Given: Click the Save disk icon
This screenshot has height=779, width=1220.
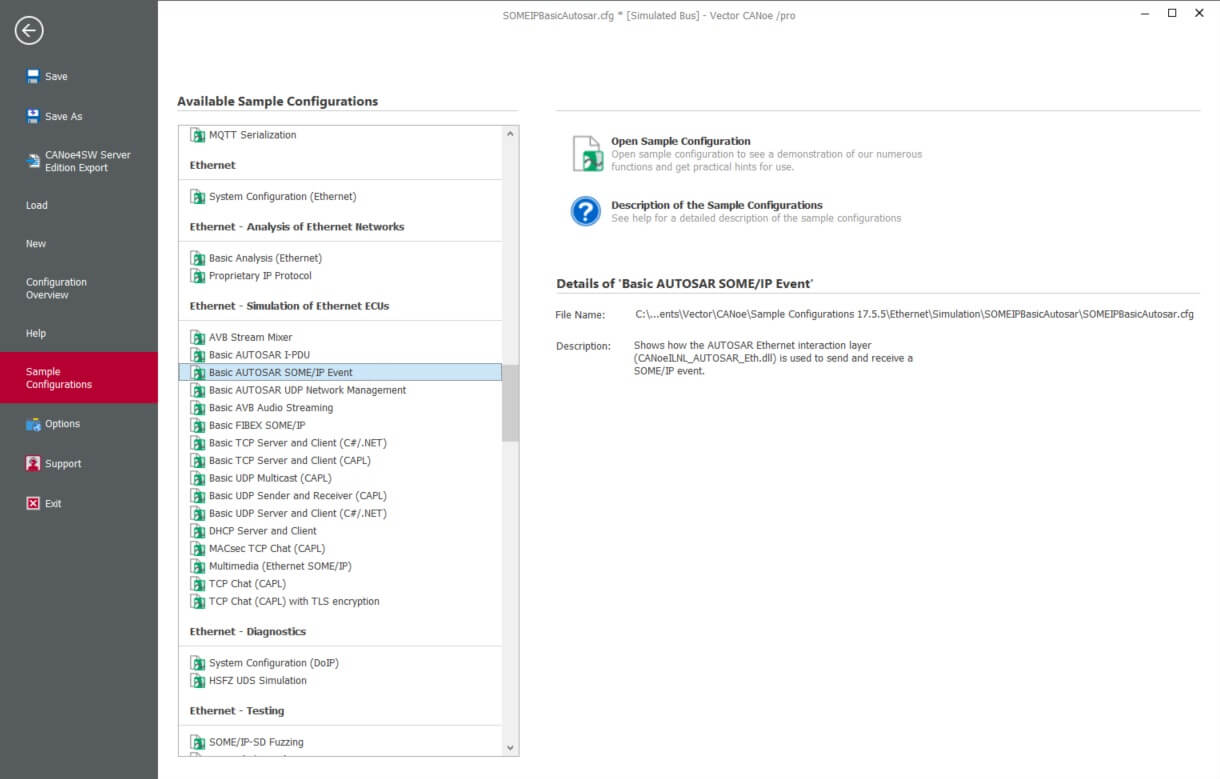Looking at the screenshot, I should click(33, 76).
